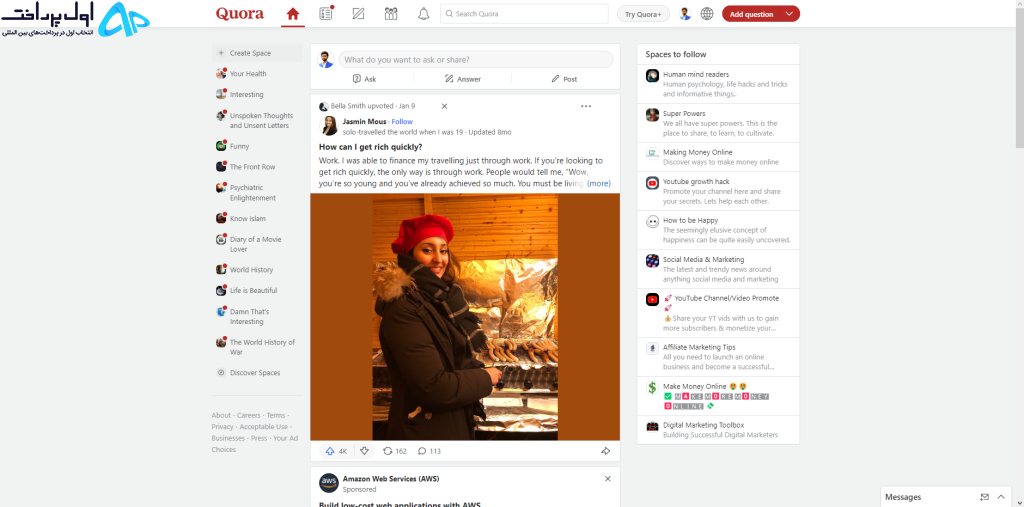Select the Post option under the share box
The width and height of the screenshot is (1024, 507).
pos(564,79)
